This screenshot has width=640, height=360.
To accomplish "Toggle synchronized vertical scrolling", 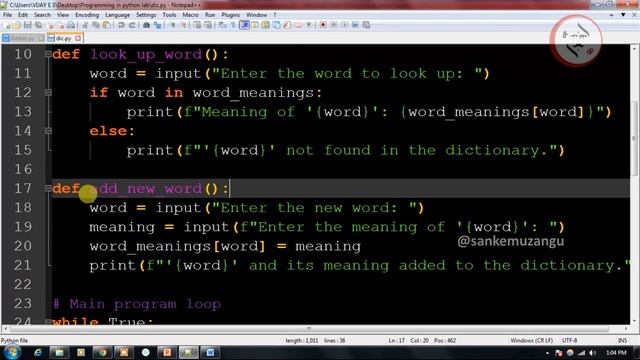I will [197, 25].
